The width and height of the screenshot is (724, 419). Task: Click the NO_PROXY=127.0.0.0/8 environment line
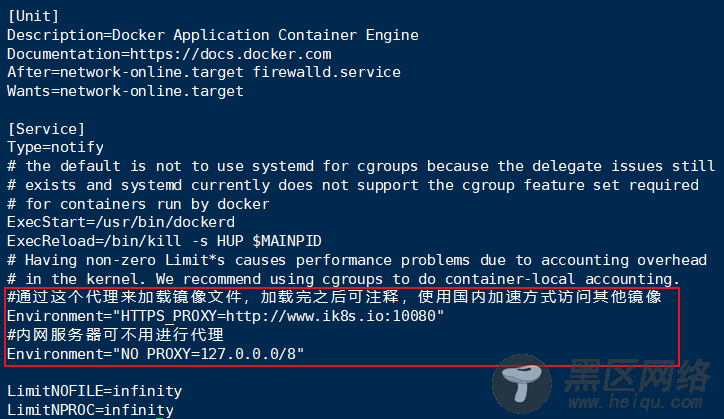[155, 354]
